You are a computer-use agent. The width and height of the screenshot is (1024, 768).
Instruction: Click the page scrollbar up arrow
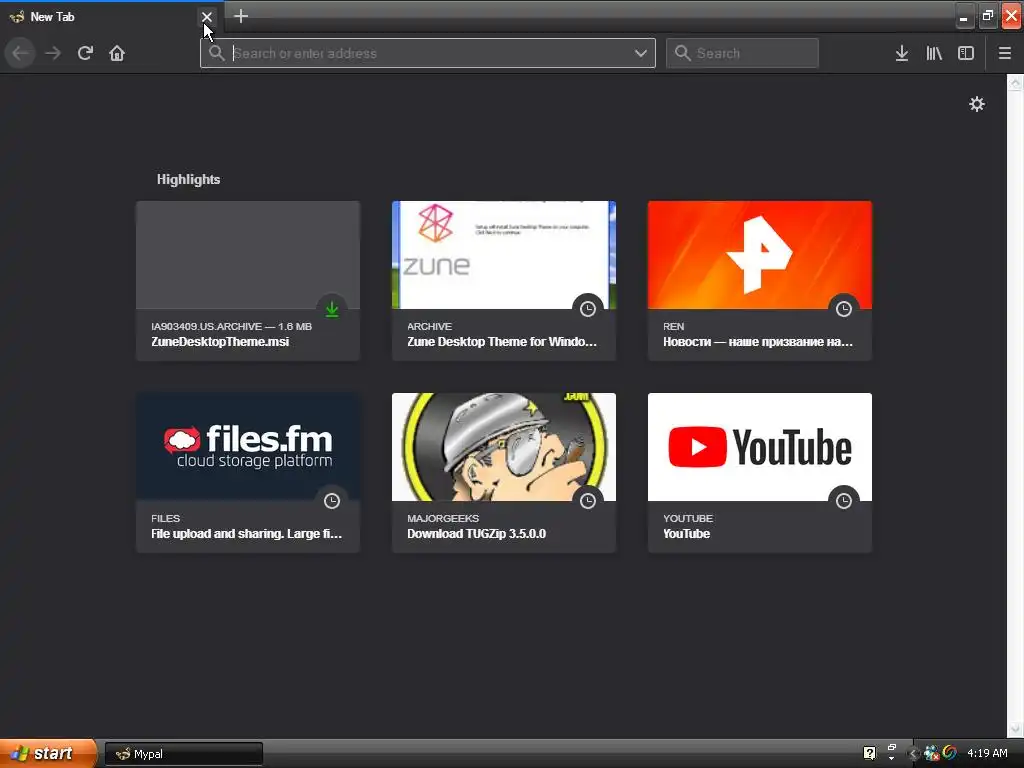(1015, 83)
